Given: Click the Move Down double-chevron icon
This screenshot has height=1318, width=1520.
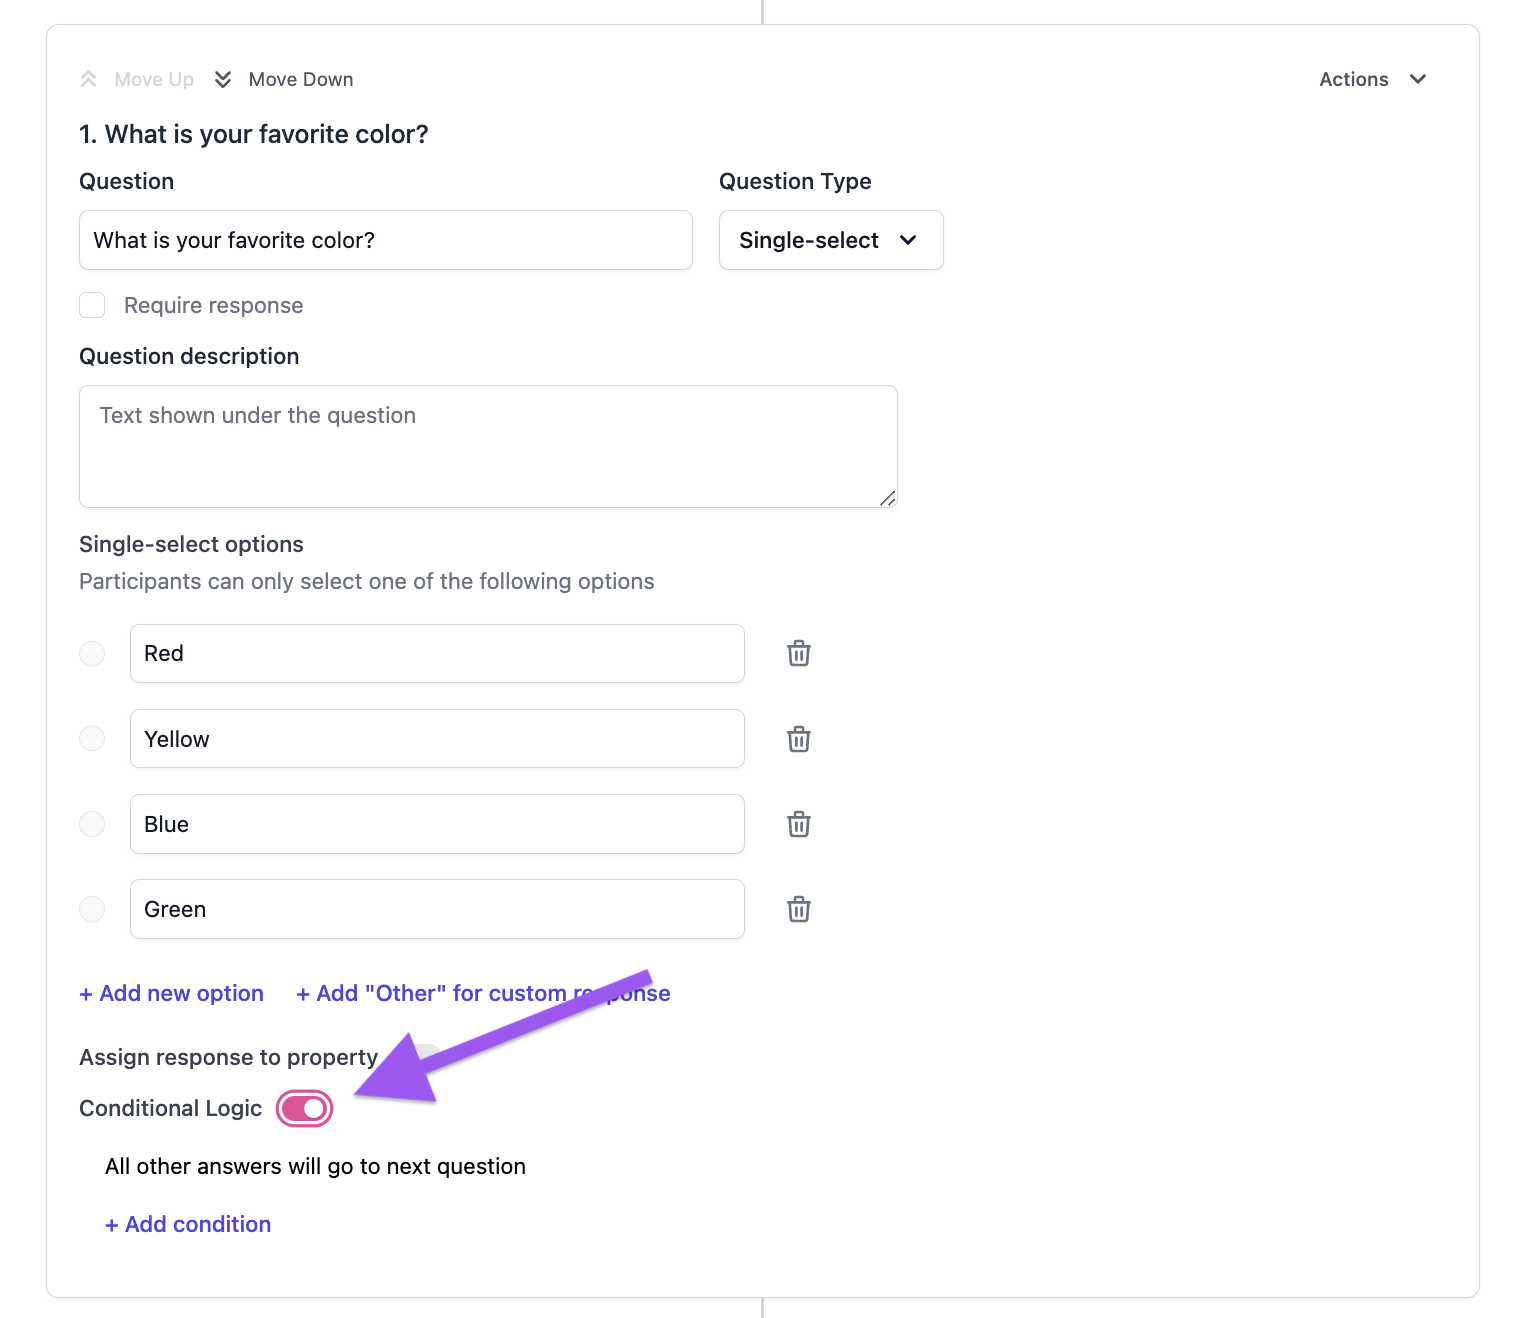Looking at the screenshot, I should tap(223, 79).
